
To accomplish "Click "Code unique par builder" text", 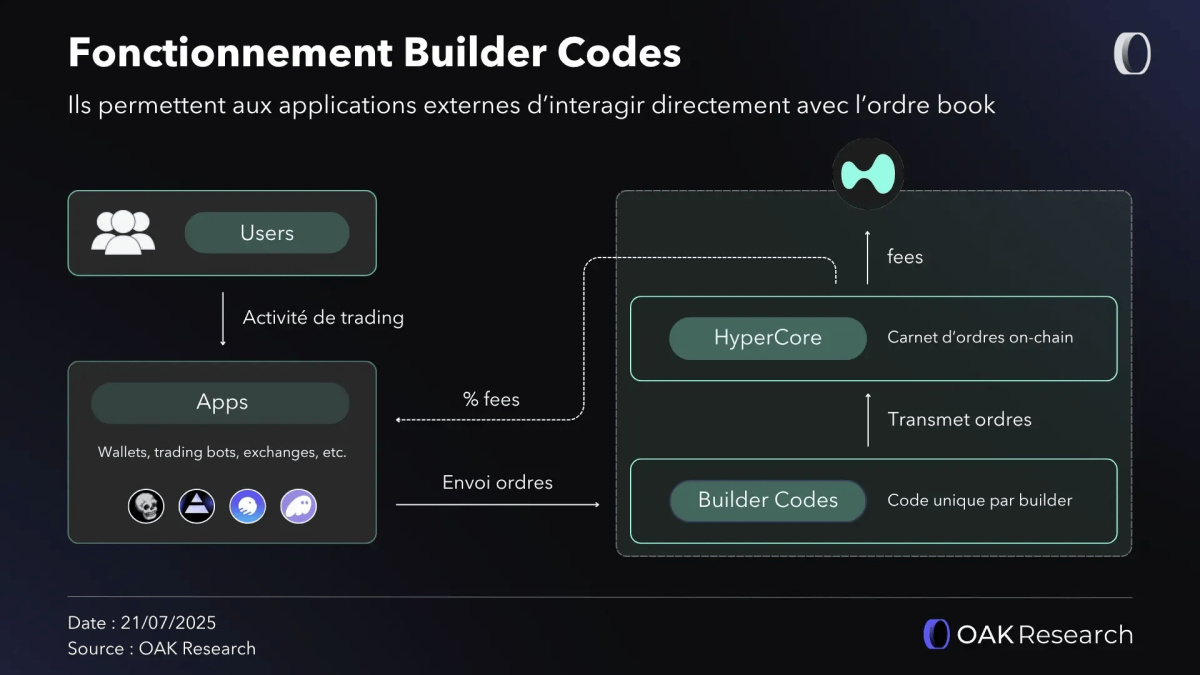I will coord(980,500).
